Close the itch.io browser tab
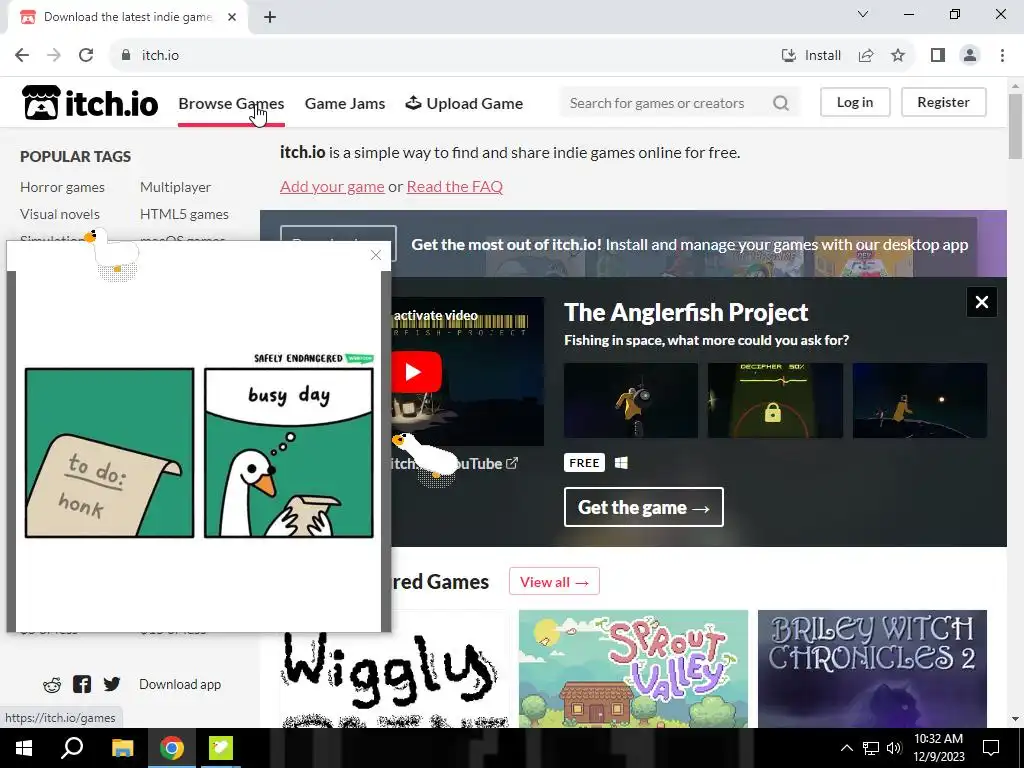 pos(232,17)
